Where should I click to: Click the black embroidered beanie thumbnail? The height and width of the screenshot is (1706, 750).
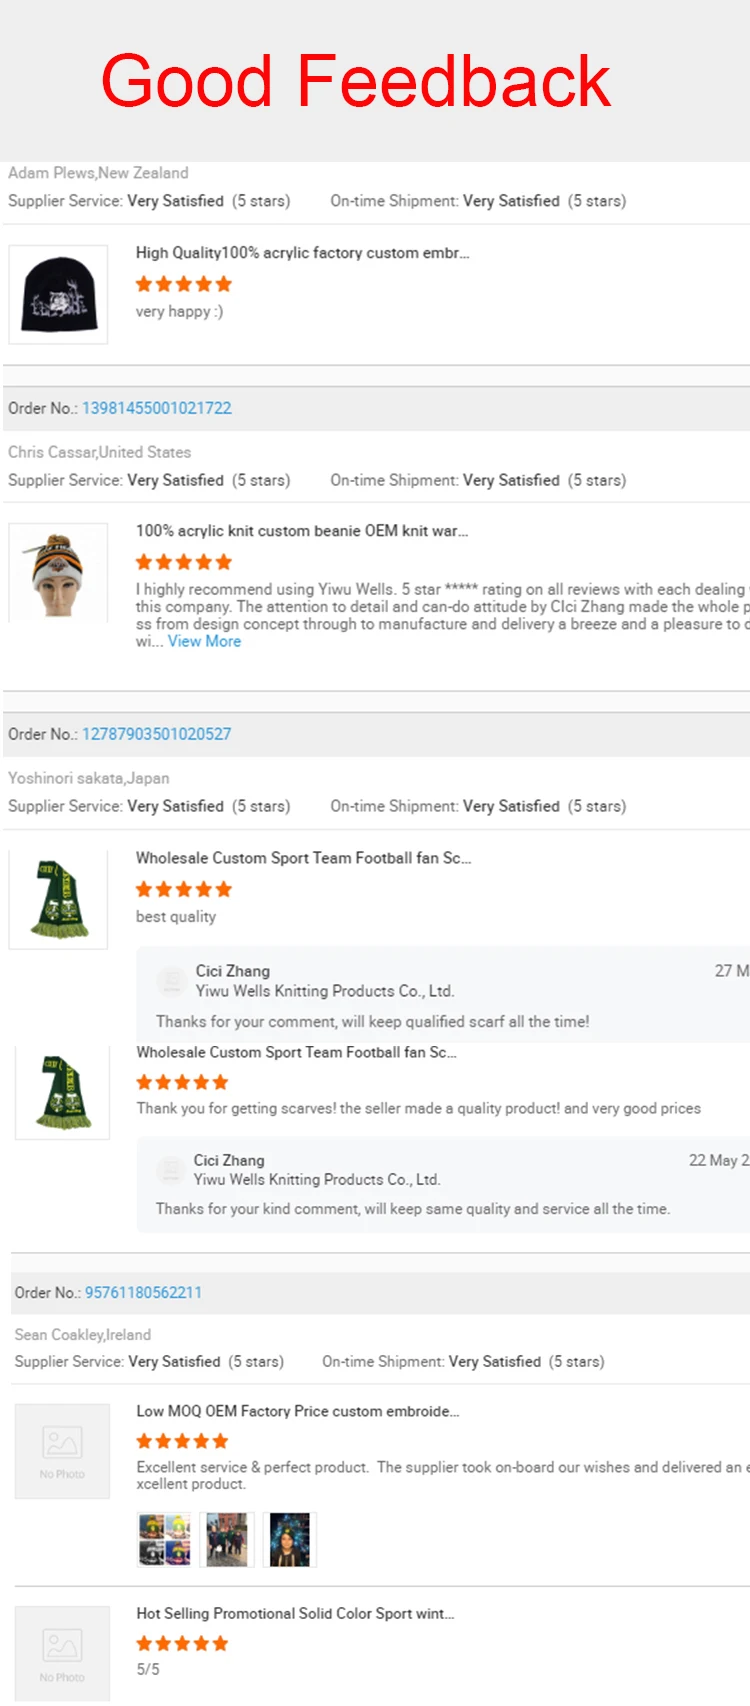tap(58, 294)
